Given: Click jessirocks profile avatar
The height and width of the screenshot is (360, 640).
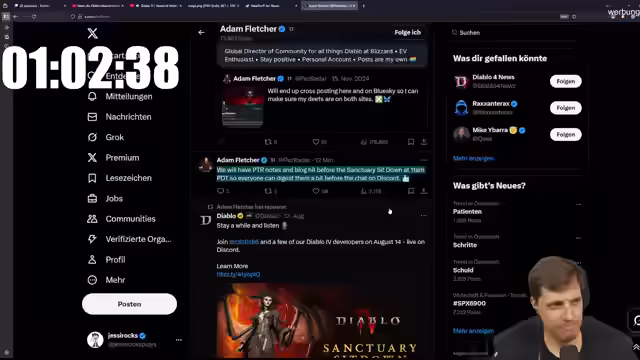Looking at the screenshot, I should pos(95,340).
